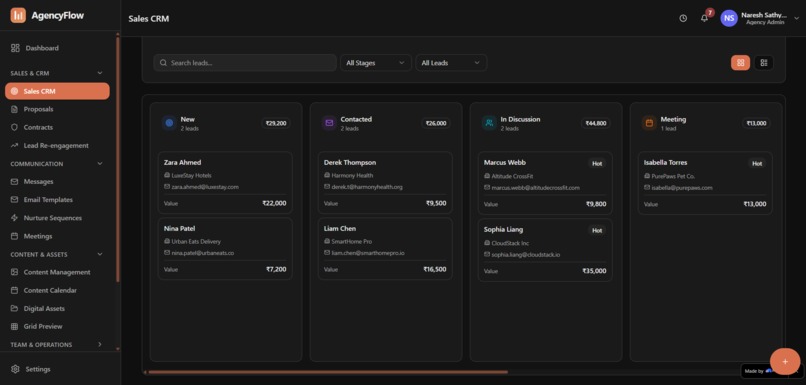Click the sidebar vertical scrollbar
The image size is (806, 385).
[x=118, y=158]
